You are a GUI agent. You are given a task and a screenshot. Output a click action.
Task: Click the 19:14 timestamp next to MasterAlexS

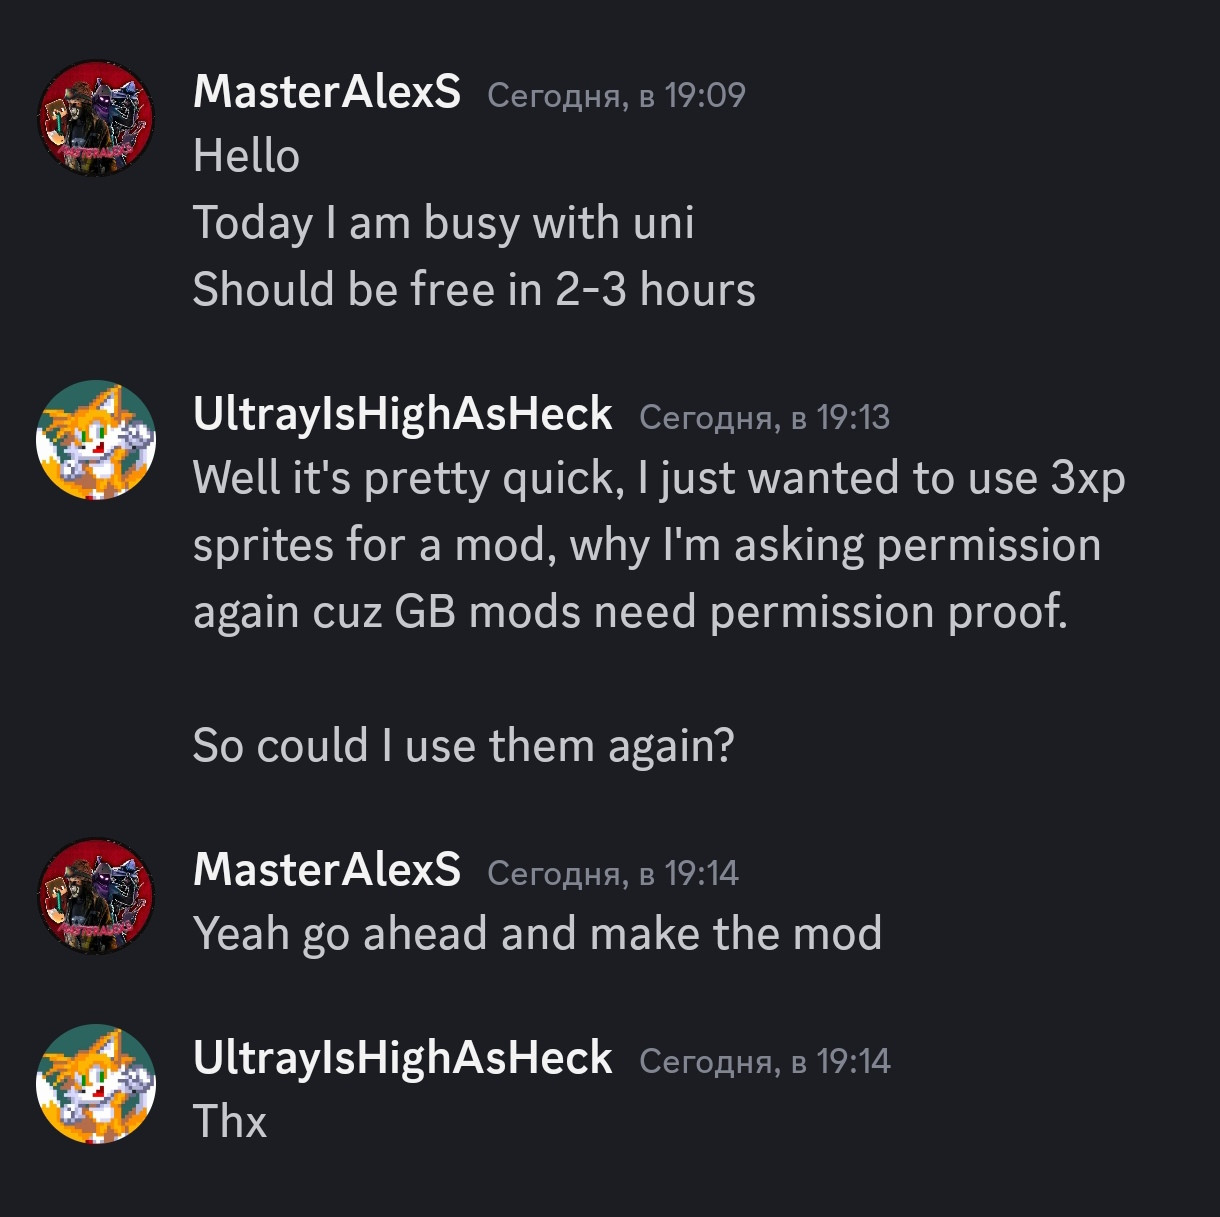click(612, 873)
